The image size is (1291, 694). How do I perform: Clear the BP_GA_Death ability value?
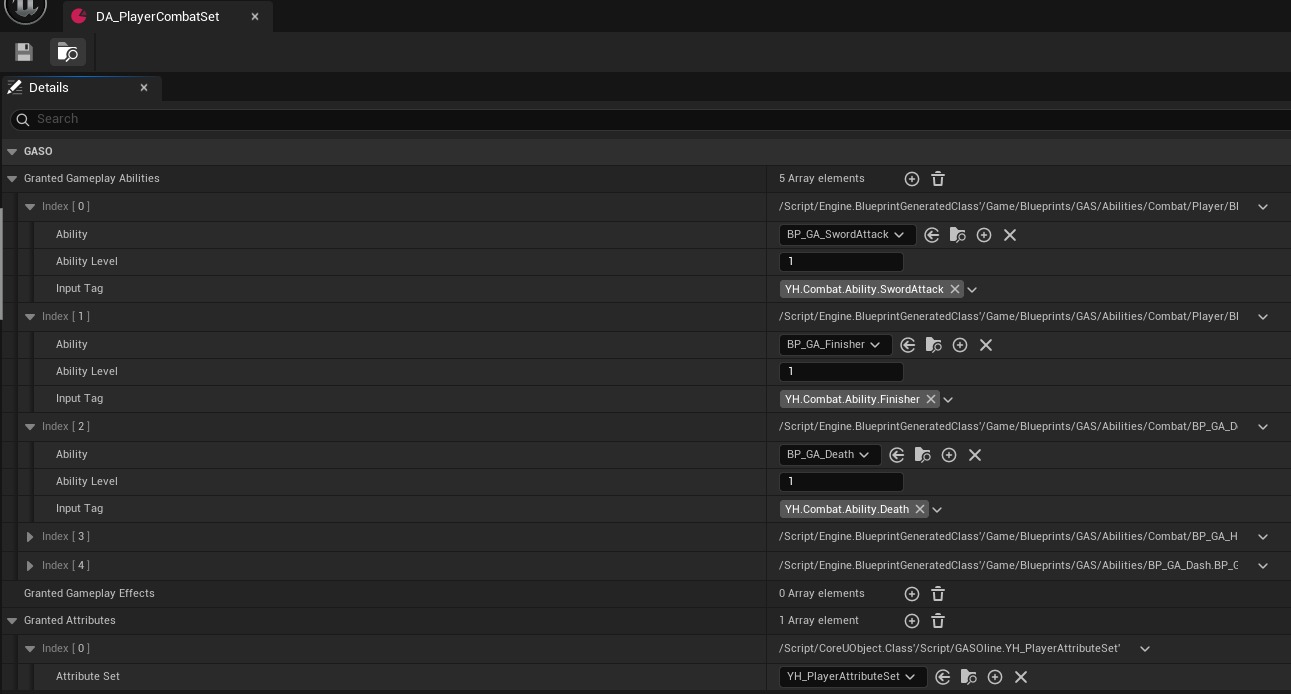coord(975,455)
